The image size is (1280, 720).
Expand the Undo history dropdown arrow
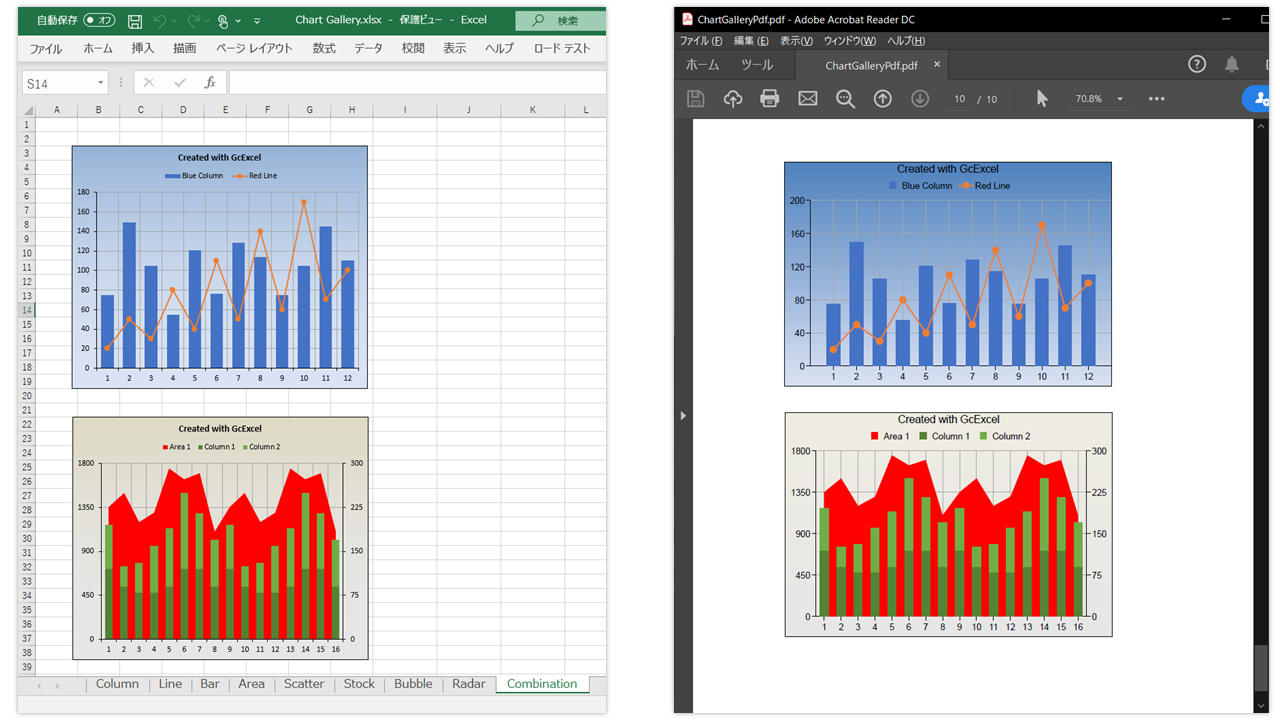pyautogui.click(x=174, y=20)
